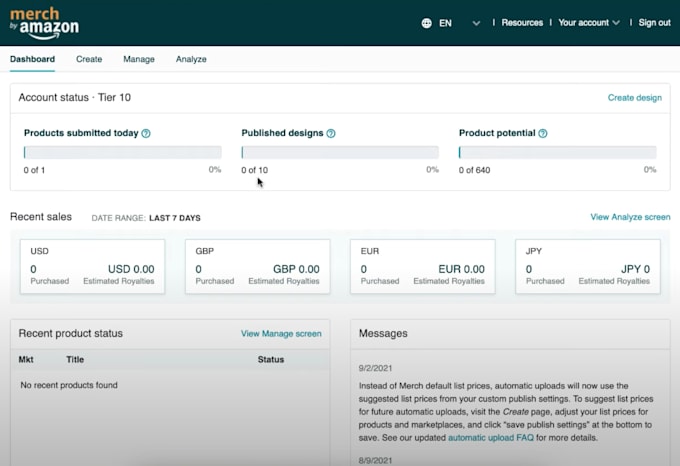Click the Recent product status heading
The height and width of the screenshot is (466, 680).
coord(71,333)
